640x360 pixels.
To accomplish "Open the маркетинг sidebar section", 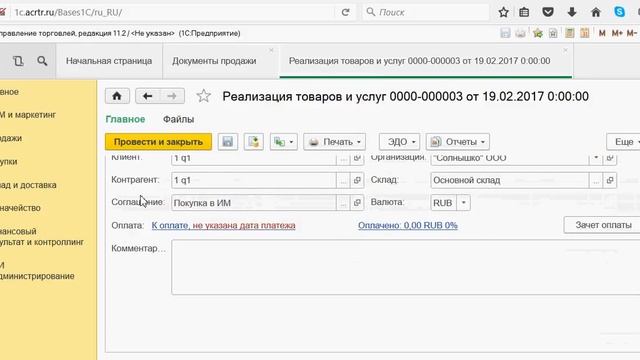I will 28,115.
